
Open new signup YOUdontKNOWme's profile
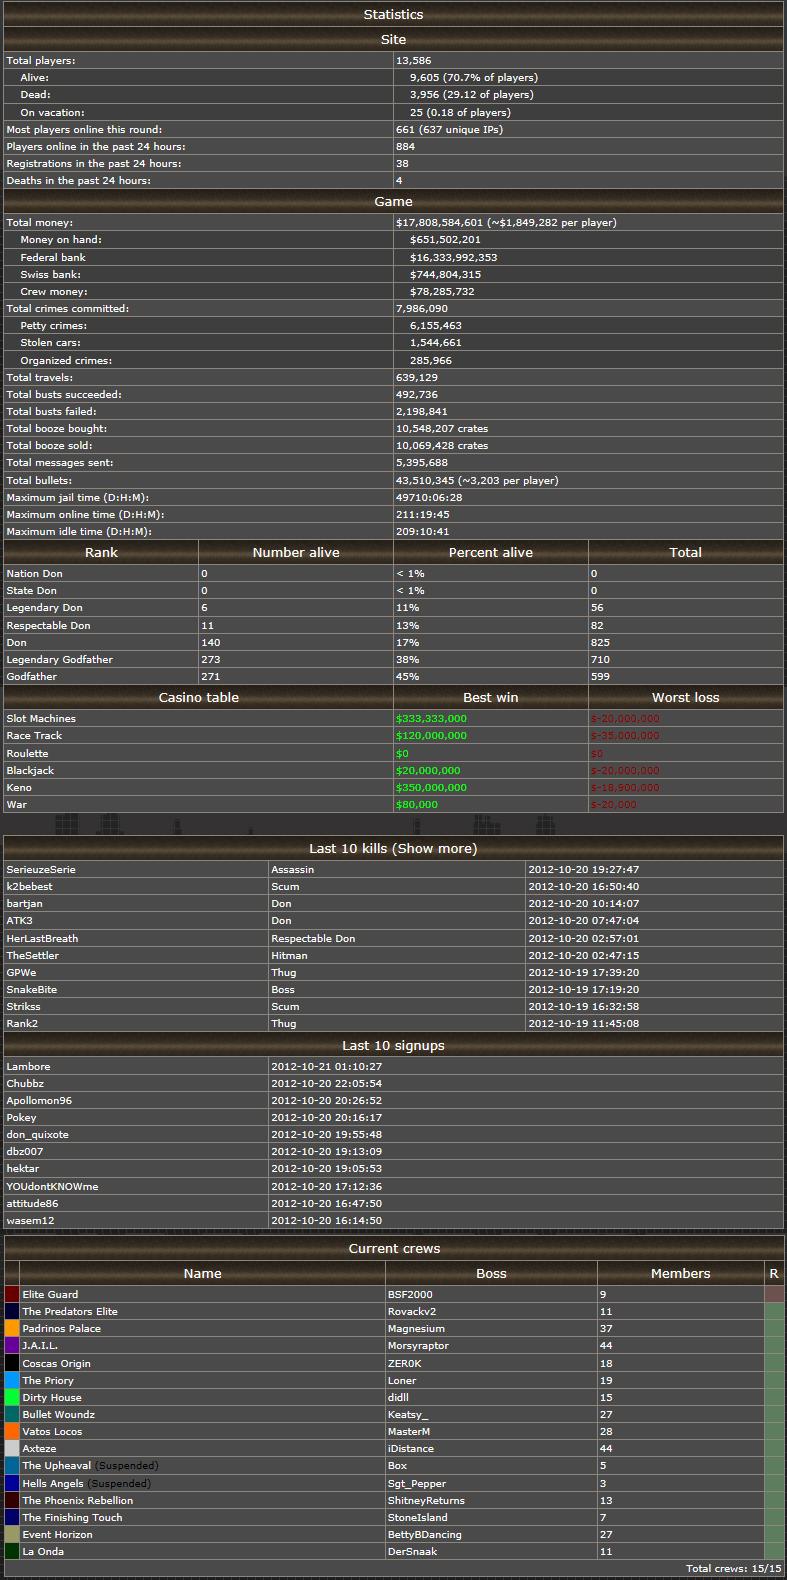pyautogui.click(x=52, y=1186)
